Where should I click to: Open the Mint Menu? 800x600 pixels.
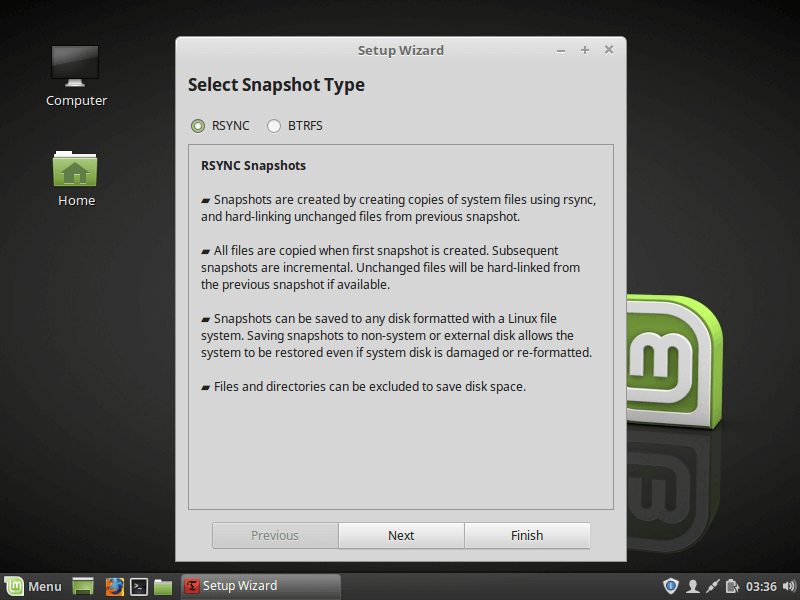[33, 586]
